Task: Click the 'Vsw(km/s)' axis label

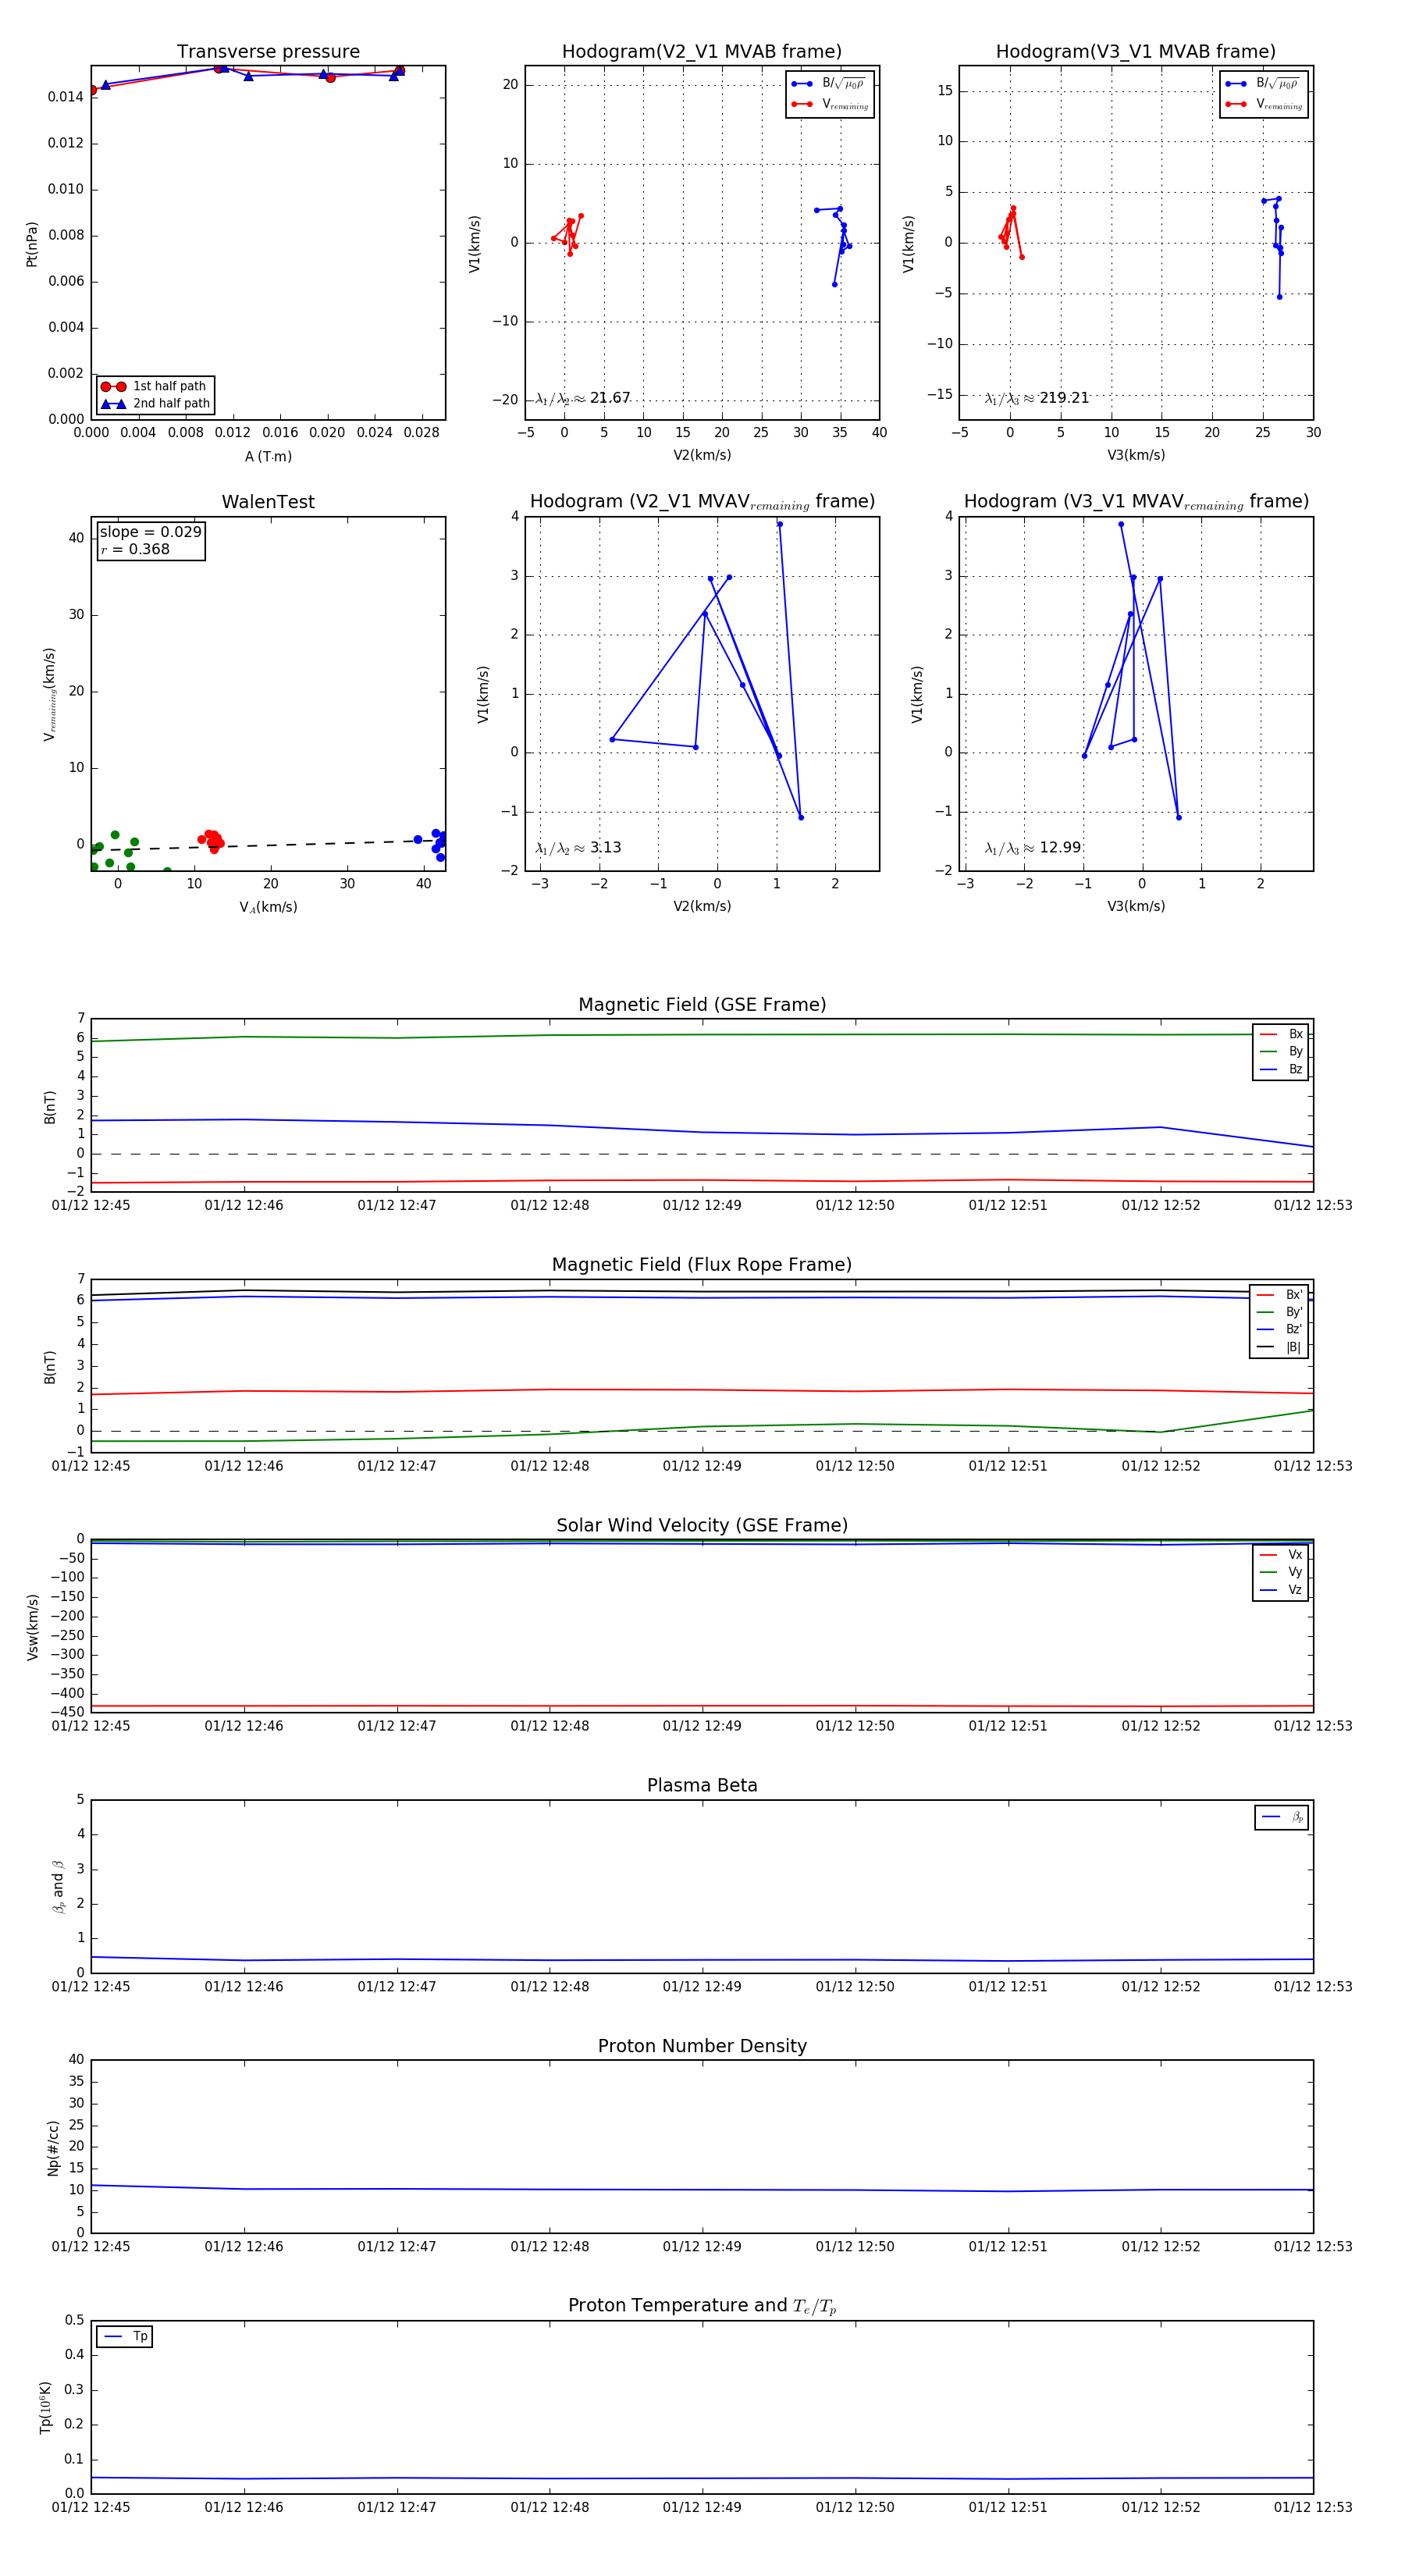Action: [x=32, y=1627]
